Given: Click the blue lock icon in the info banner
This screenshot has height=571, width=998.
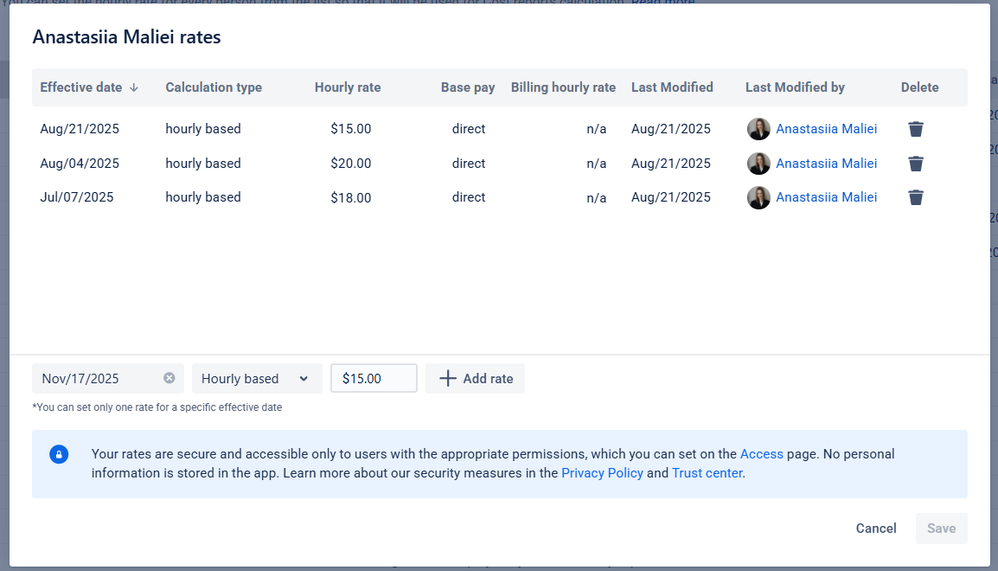Looking at the screenshot, I should pyautogui.click(x=59, y=454).
